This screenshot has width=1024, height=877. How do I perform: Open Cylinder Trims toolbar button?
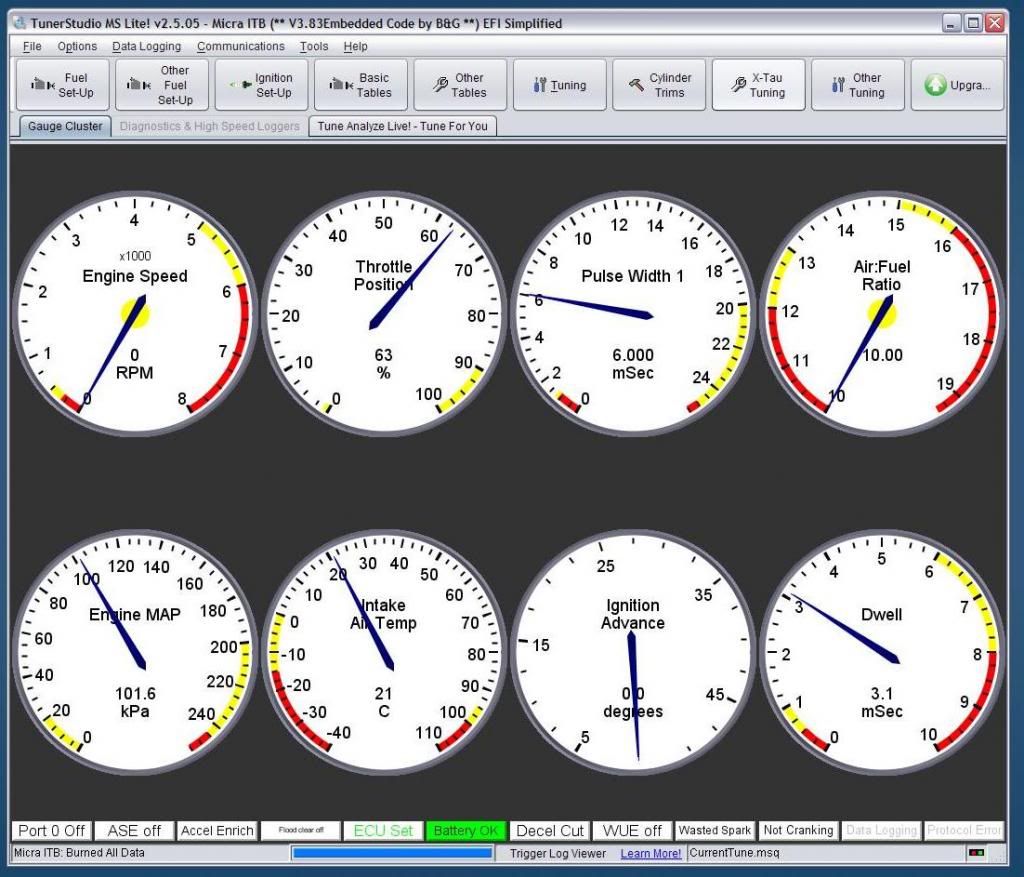pyautogui.click(x=659, y=85)
